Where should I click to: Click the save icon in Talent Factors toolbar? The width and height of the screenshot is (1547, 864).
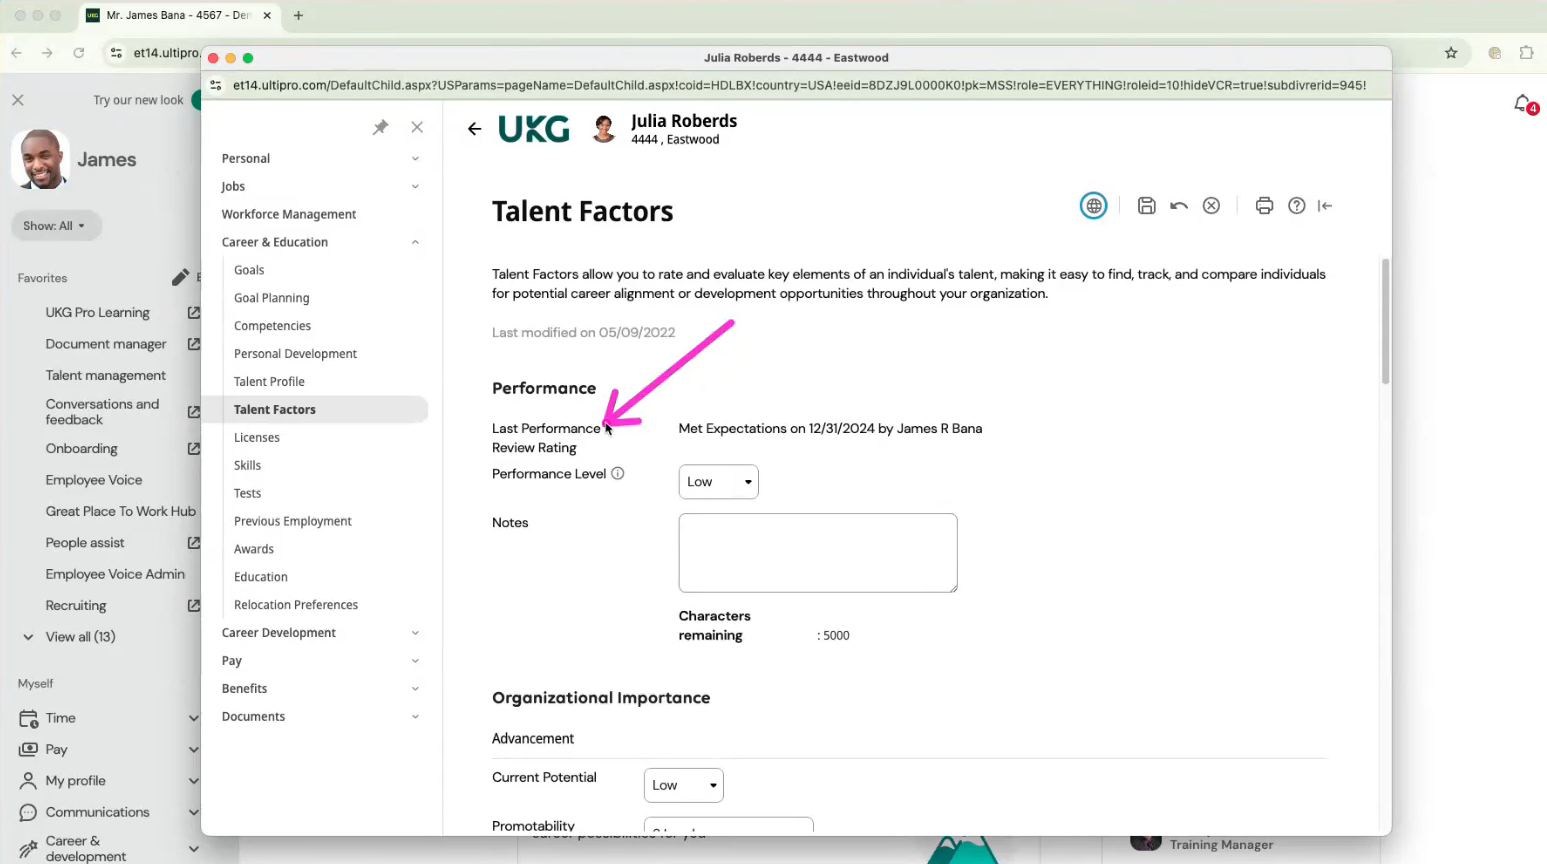(1146, 206)
